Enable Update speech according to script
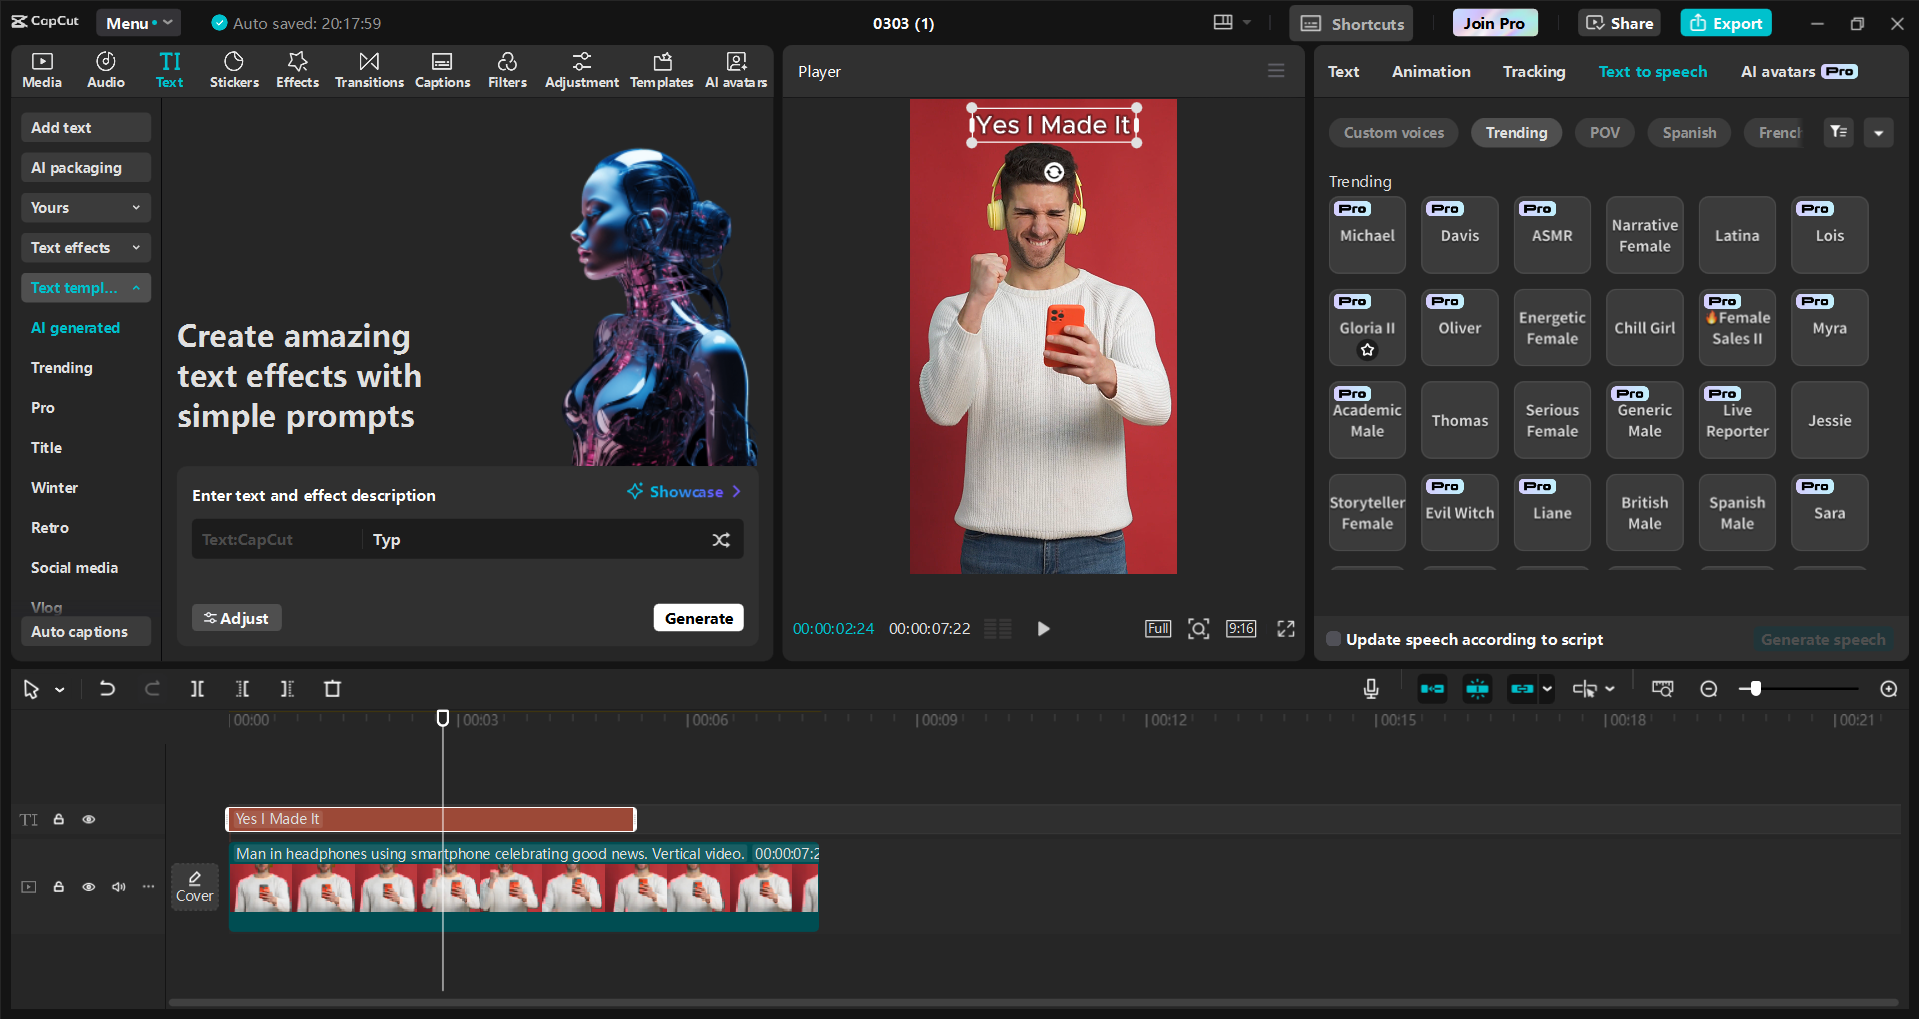The image size is (1919, 1019). [1333, 639]
